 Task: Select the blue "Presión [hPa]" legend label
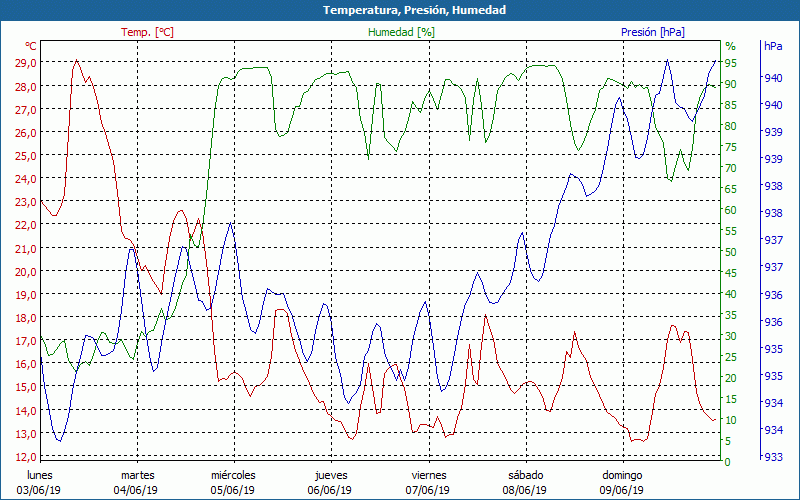[x=653, y=32]
